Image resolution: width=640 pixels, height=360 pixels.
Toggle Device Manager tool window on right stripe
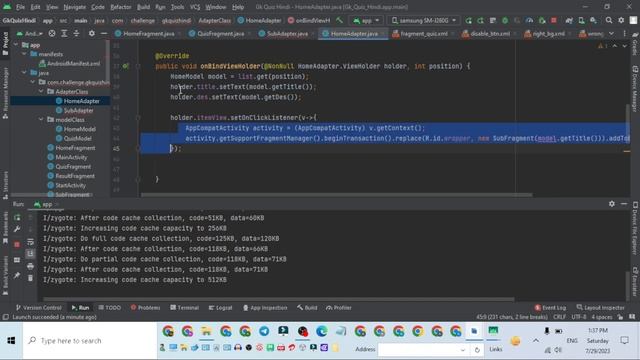click(x=635, y=89)
